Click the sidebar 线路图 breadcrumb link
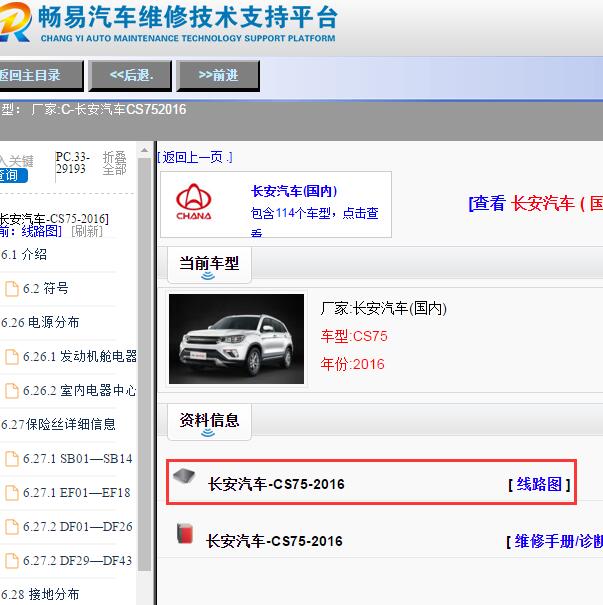The image size is (603, 605). point(41,232)
